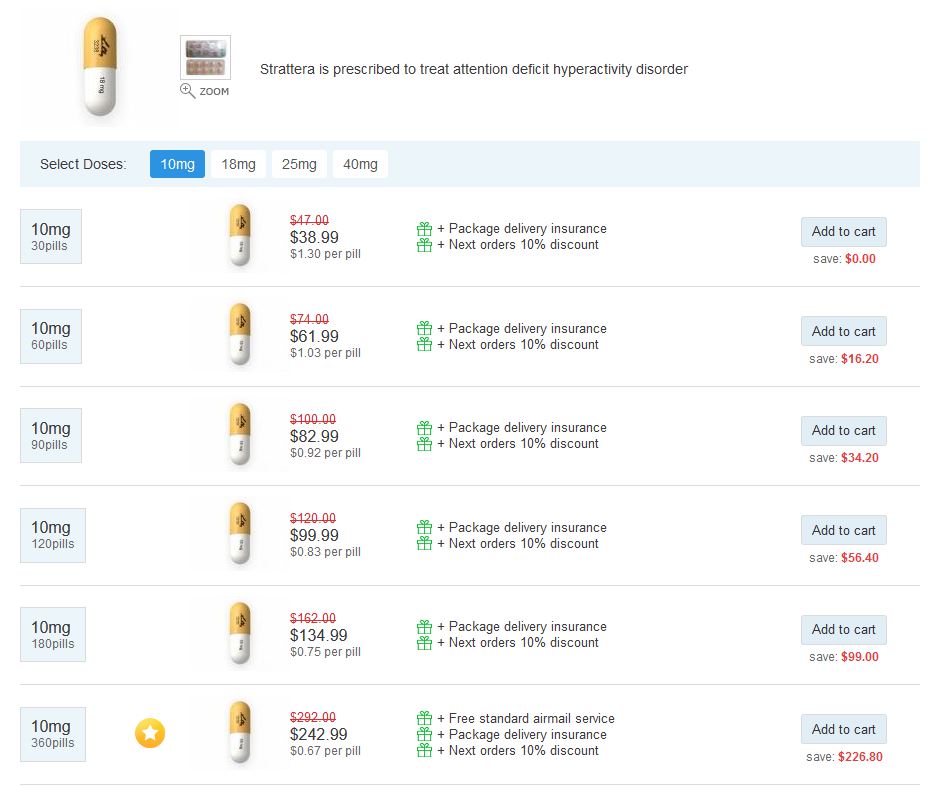Click the $242.99 price
Screen dimensions: 935x802
click(x=318, y=735)
